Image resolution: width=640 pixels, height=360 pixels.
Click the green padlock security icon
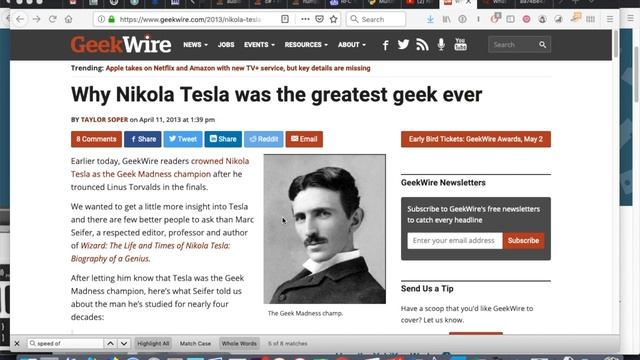pos(111,19)
